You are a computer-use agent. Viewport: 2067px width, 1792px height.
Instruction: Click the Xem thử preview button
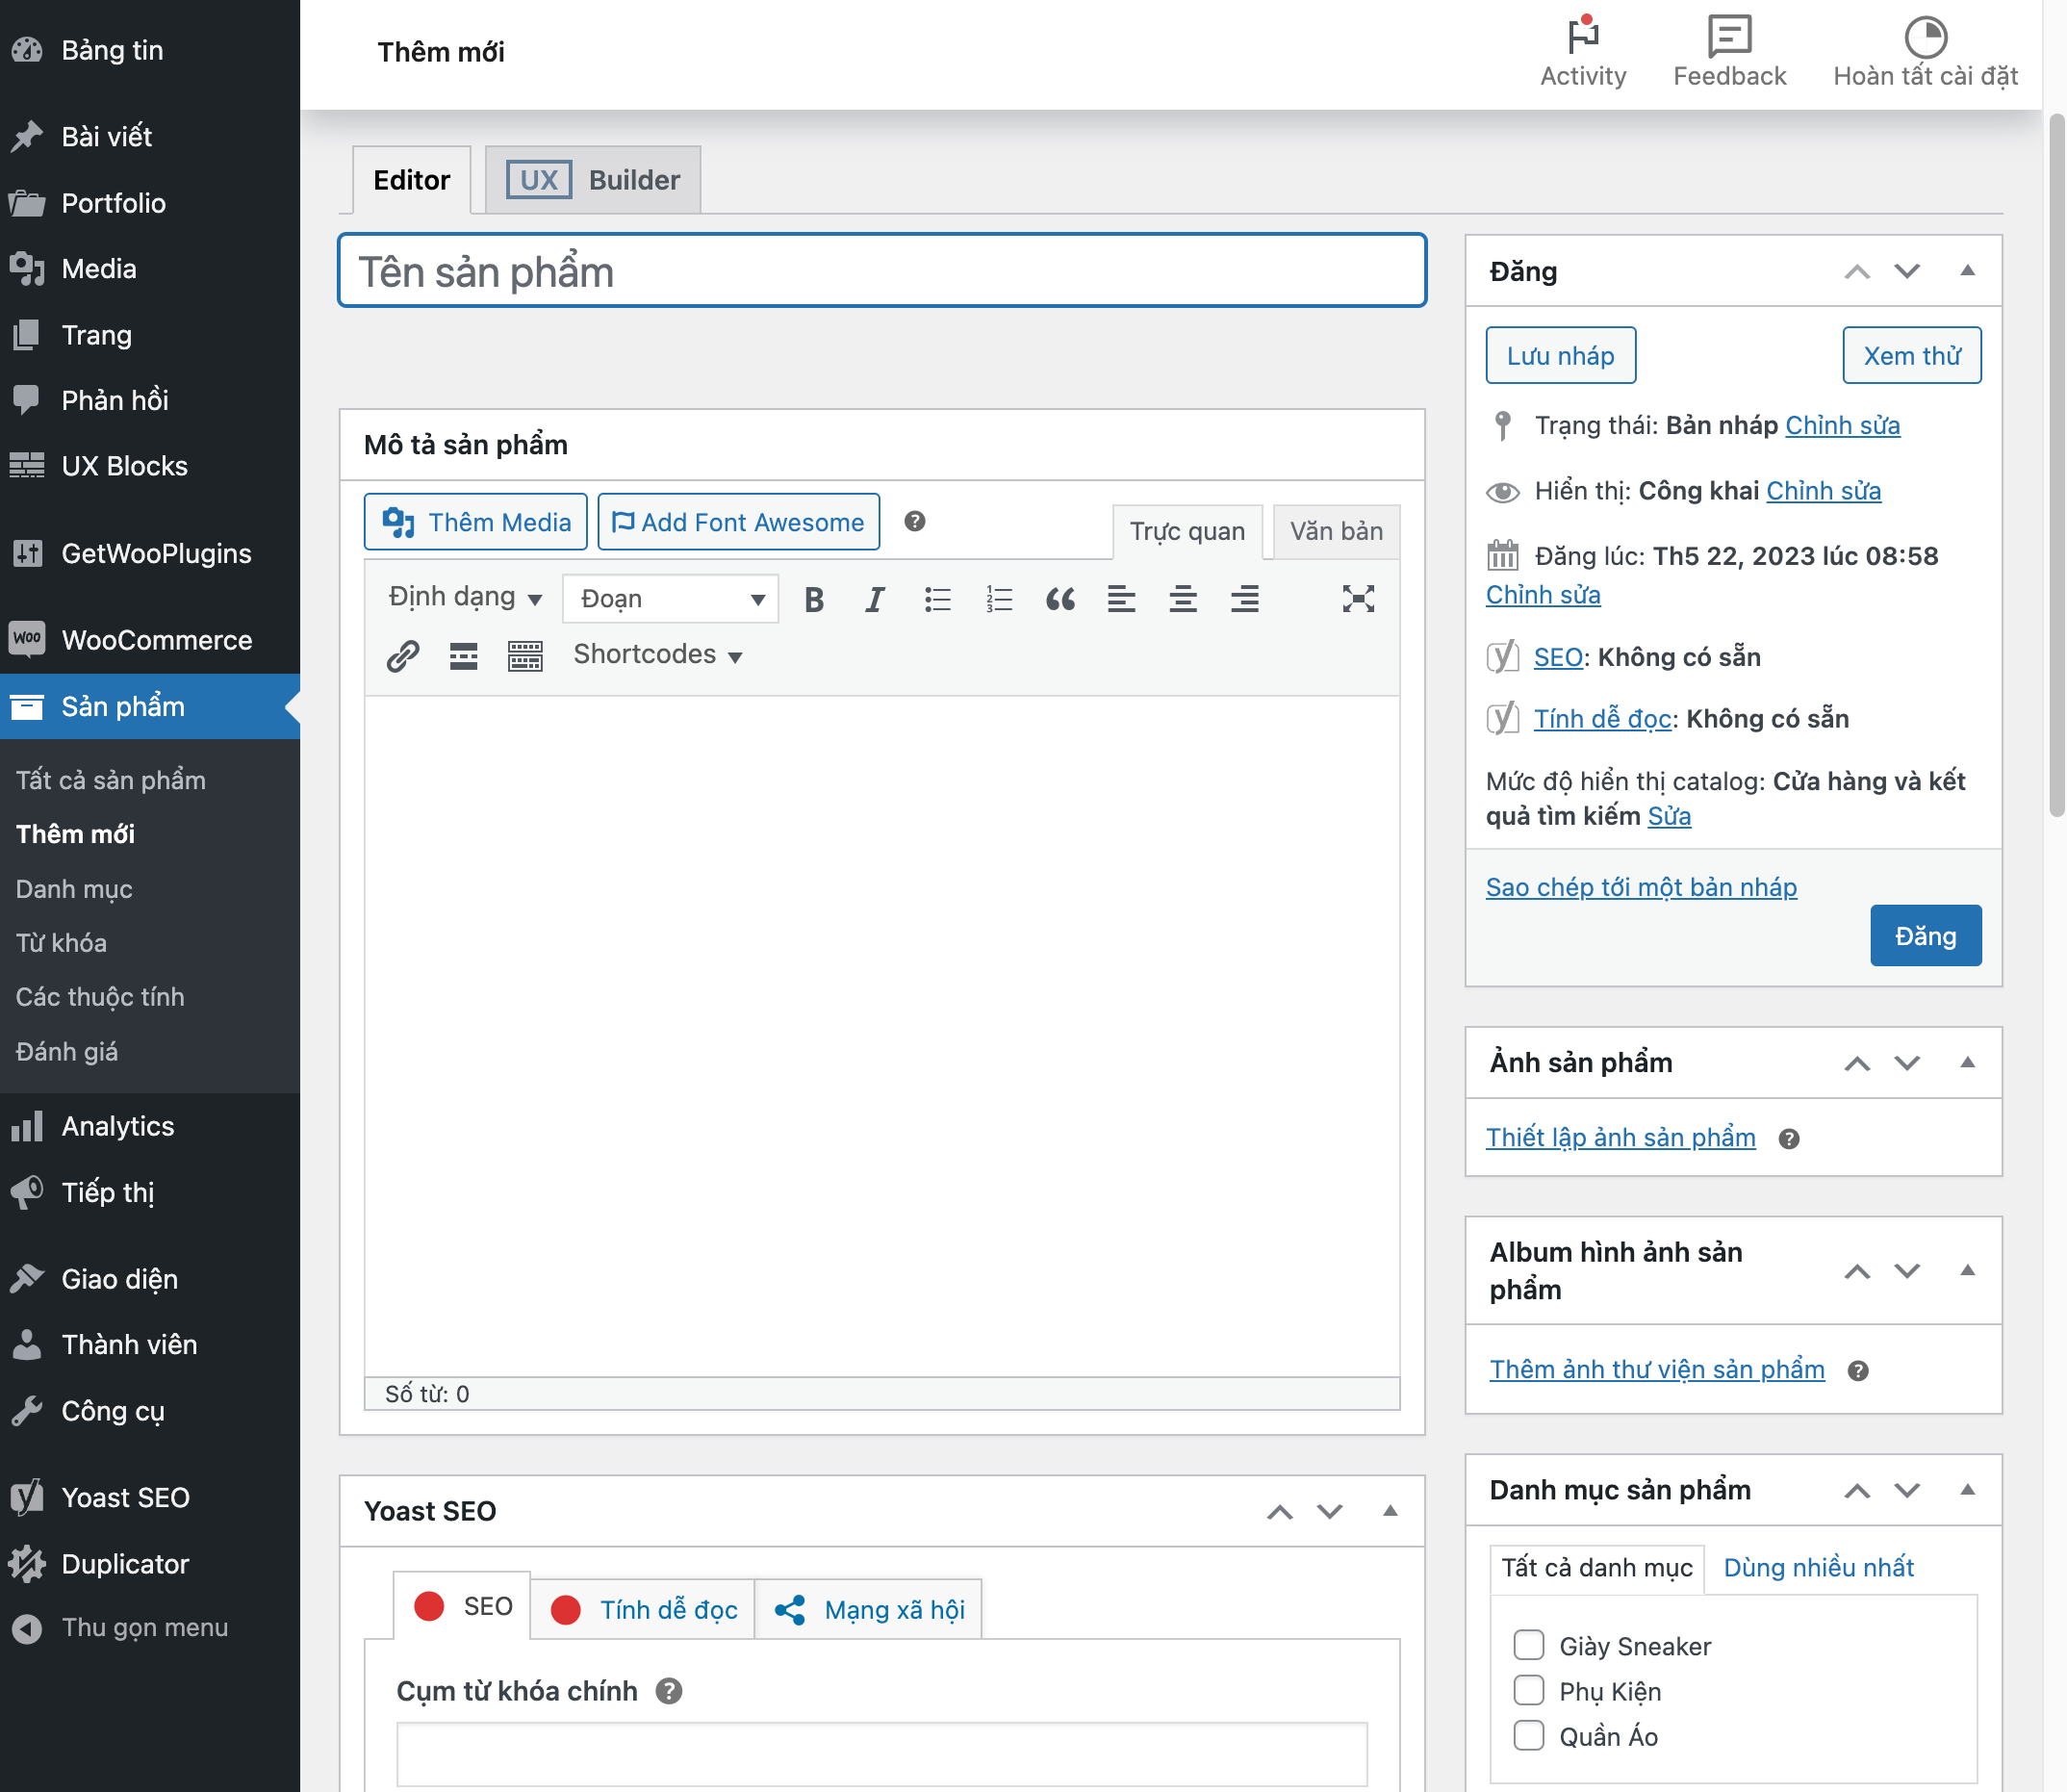coord(1911,355)
